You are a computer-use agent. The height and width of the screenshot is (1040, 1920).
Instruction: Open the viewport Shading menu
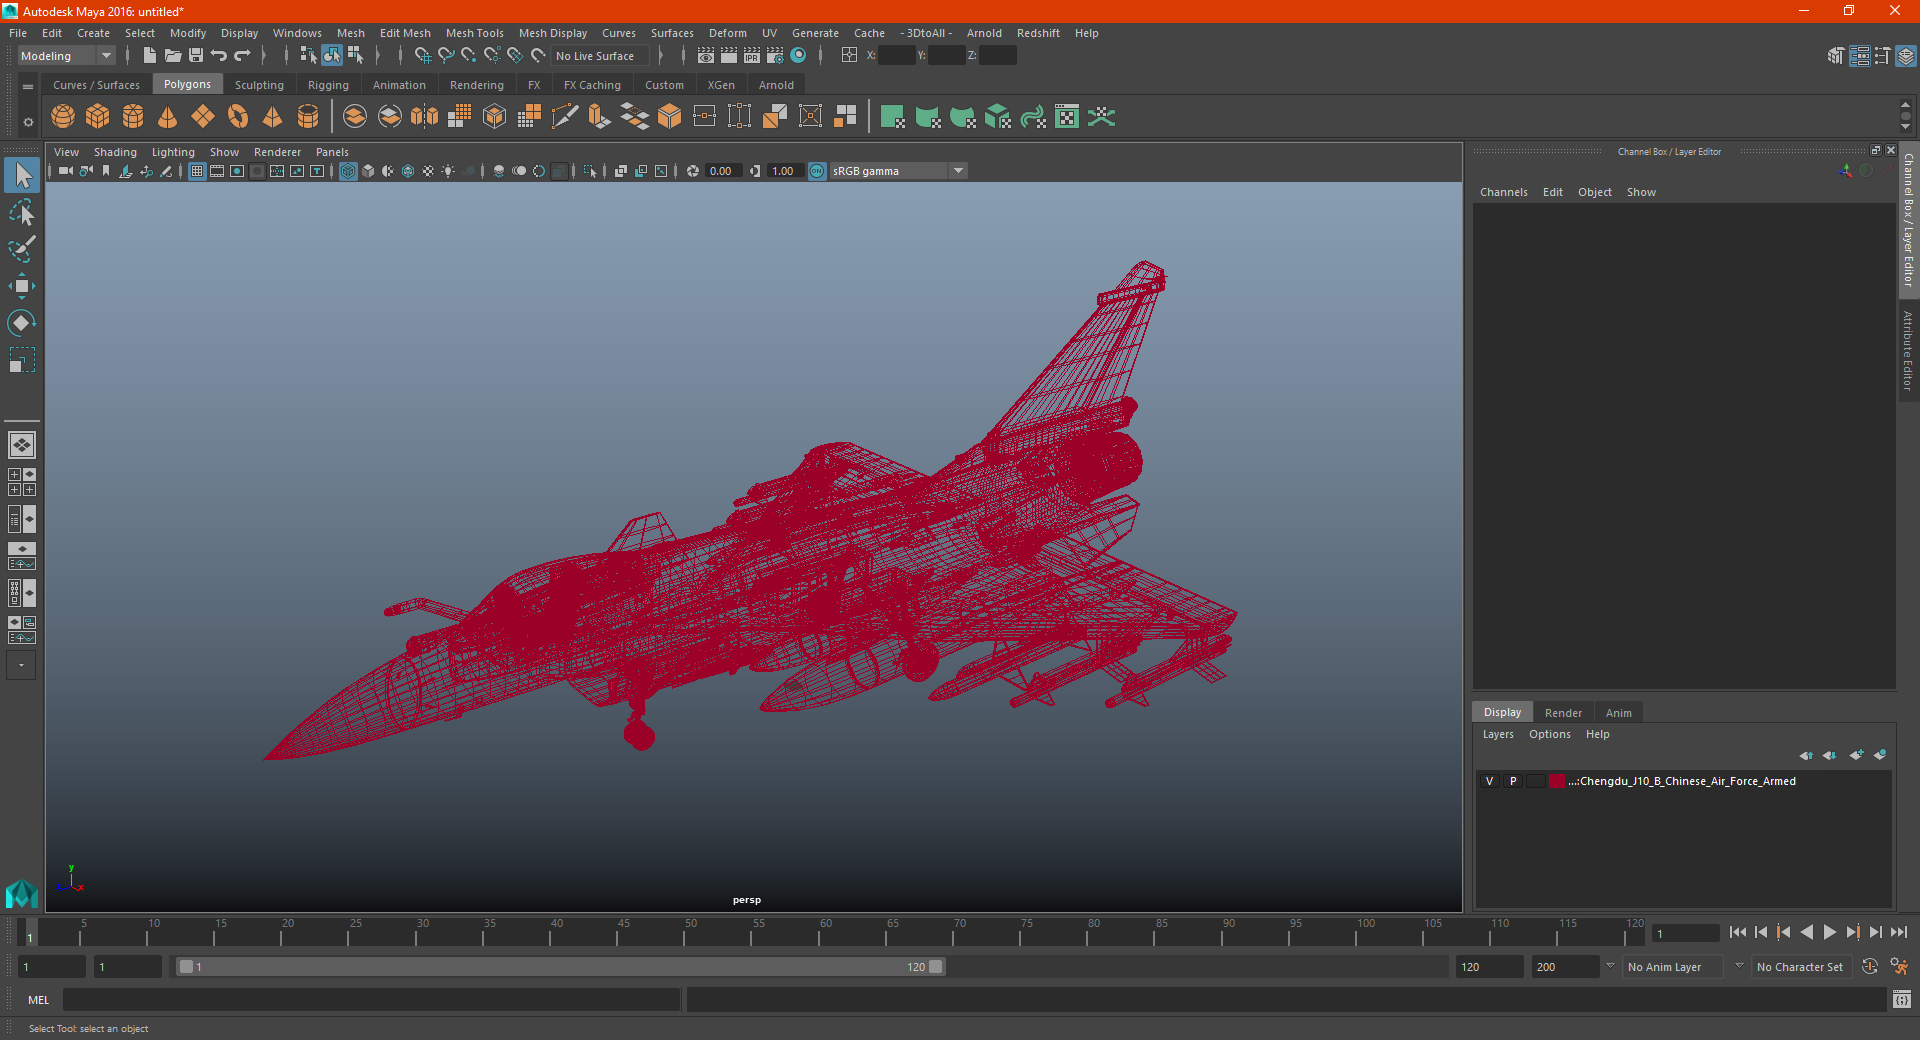click(x=115, y=152)
